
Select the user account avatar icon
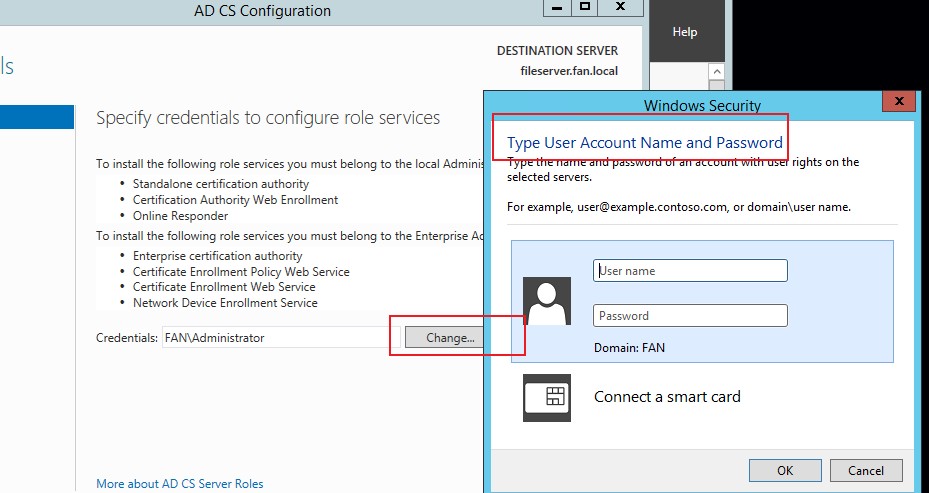point(546,300)
